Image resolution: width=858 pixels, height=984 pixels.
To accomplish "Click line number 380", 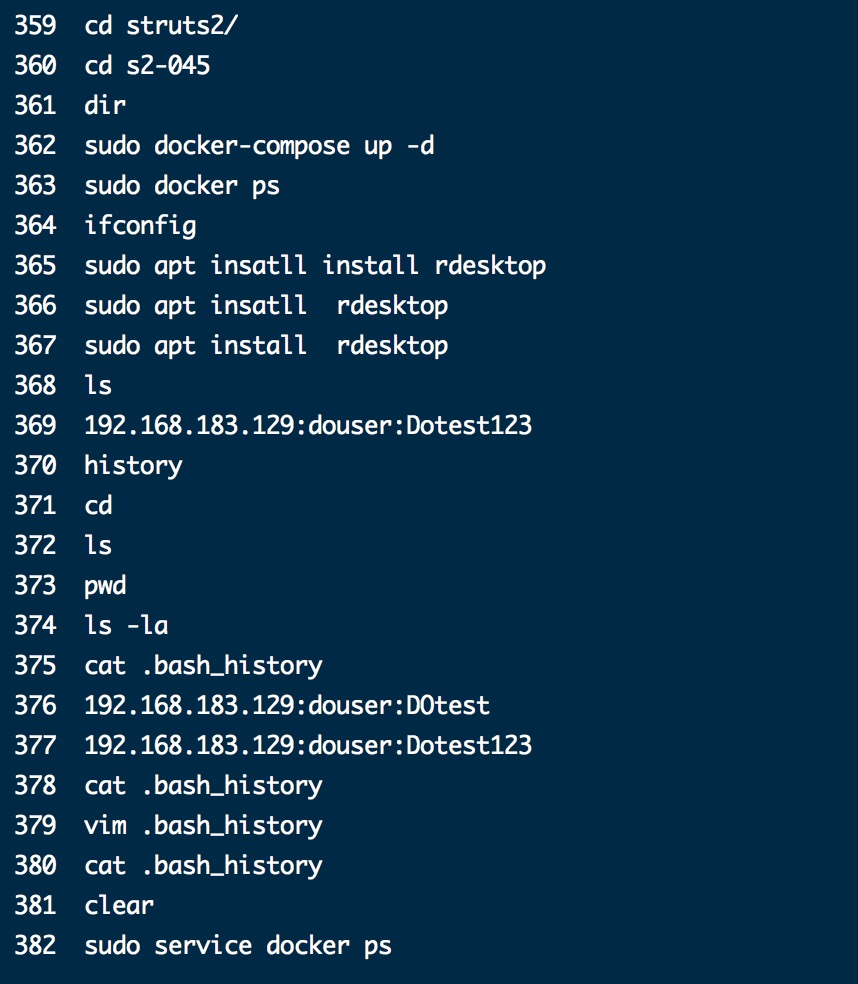I will click(35, 865).
